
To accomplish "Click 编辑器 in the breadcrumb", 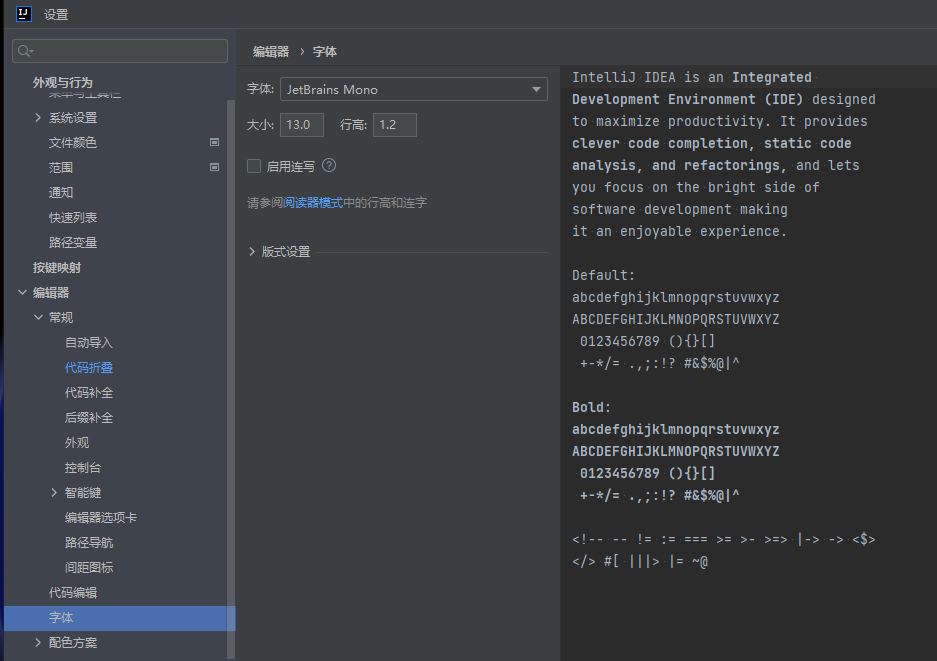I will (x=271, y=51).
